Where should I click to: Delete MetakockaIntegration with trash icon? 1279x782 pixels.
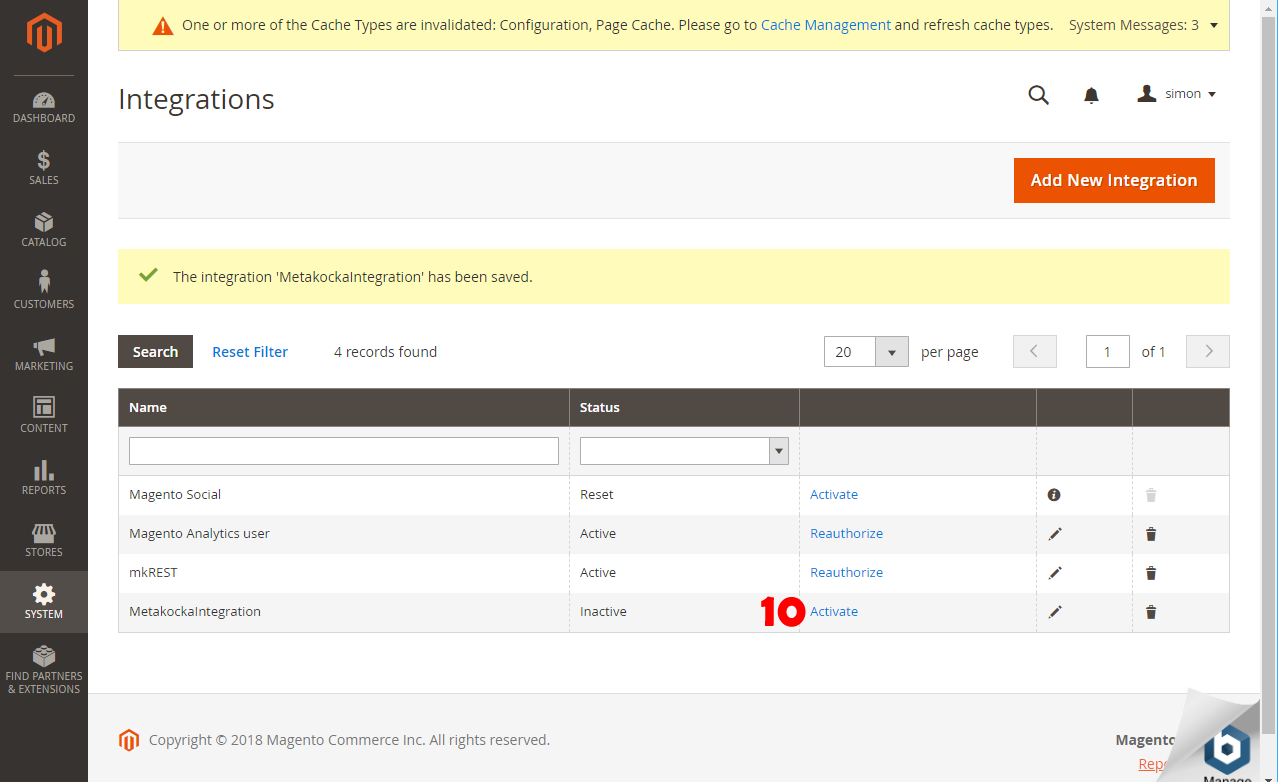(1151, 612)
